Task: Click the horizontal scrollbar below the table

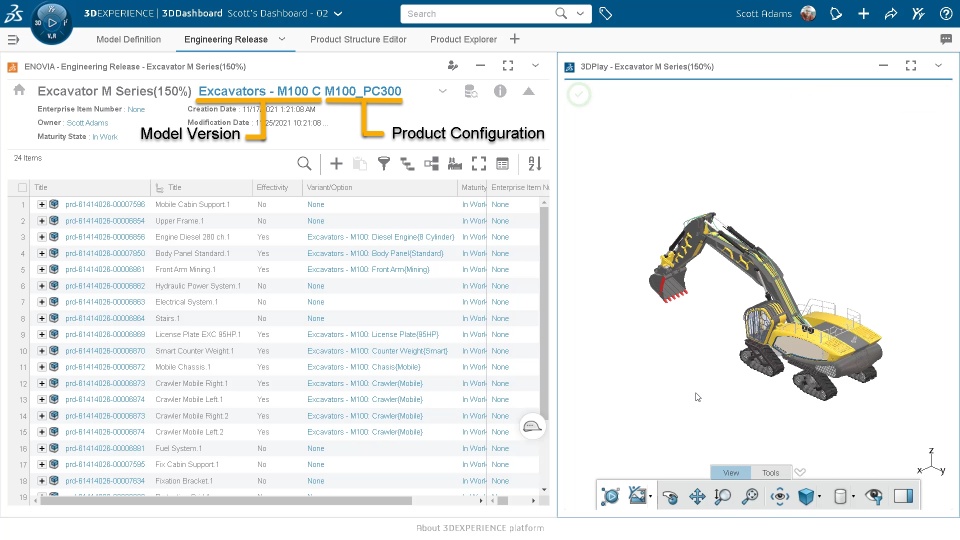Action: [x=227, y=501]
